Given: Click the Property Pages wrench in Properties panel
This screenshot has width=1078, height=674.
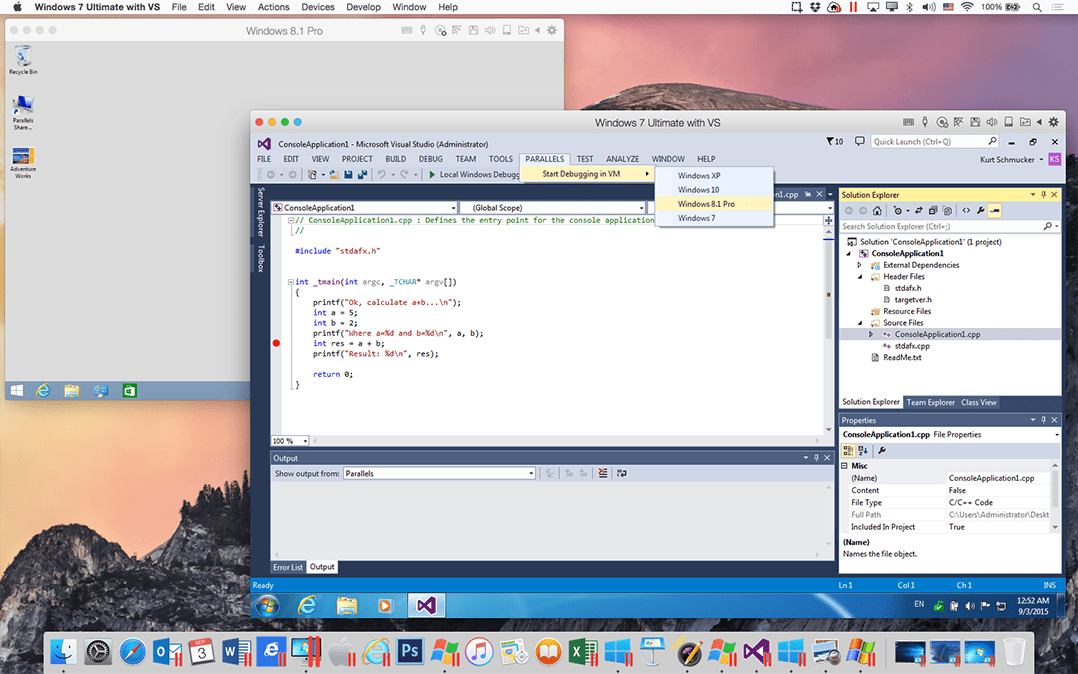Looking at the screenshot, I should (881, 450).
